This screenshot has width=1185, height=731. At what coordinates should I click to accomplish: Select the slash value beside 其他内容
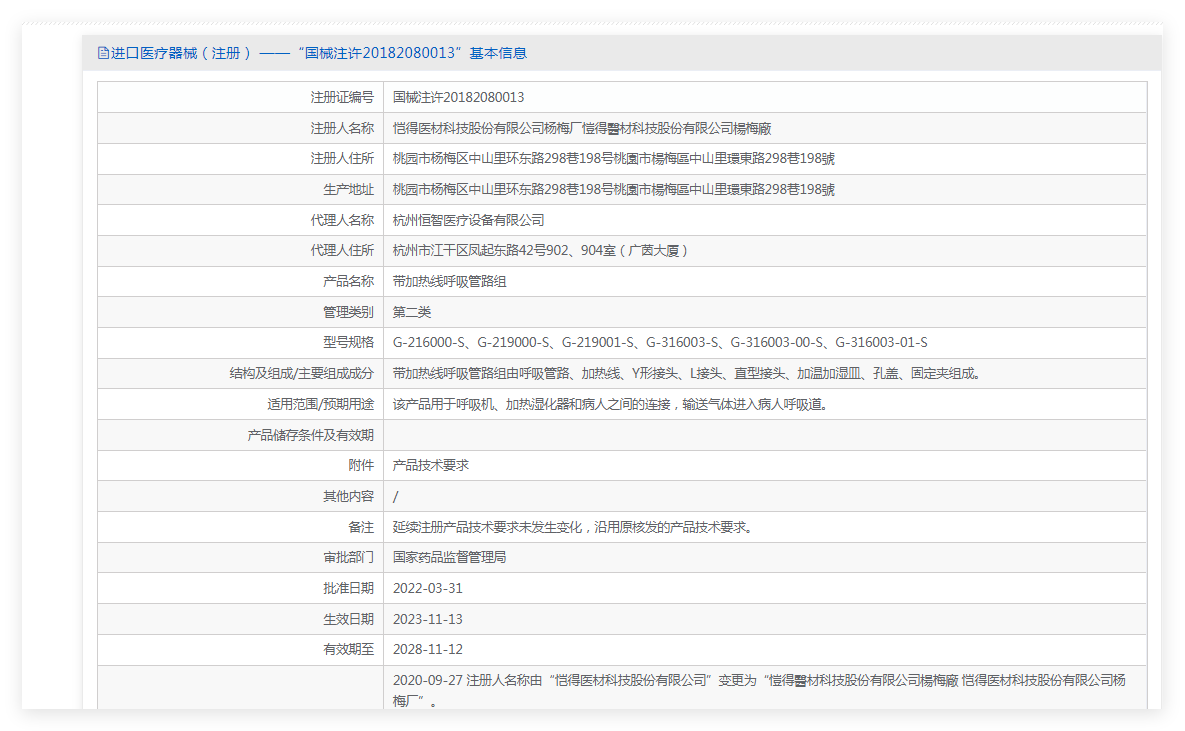pos(395,497)
